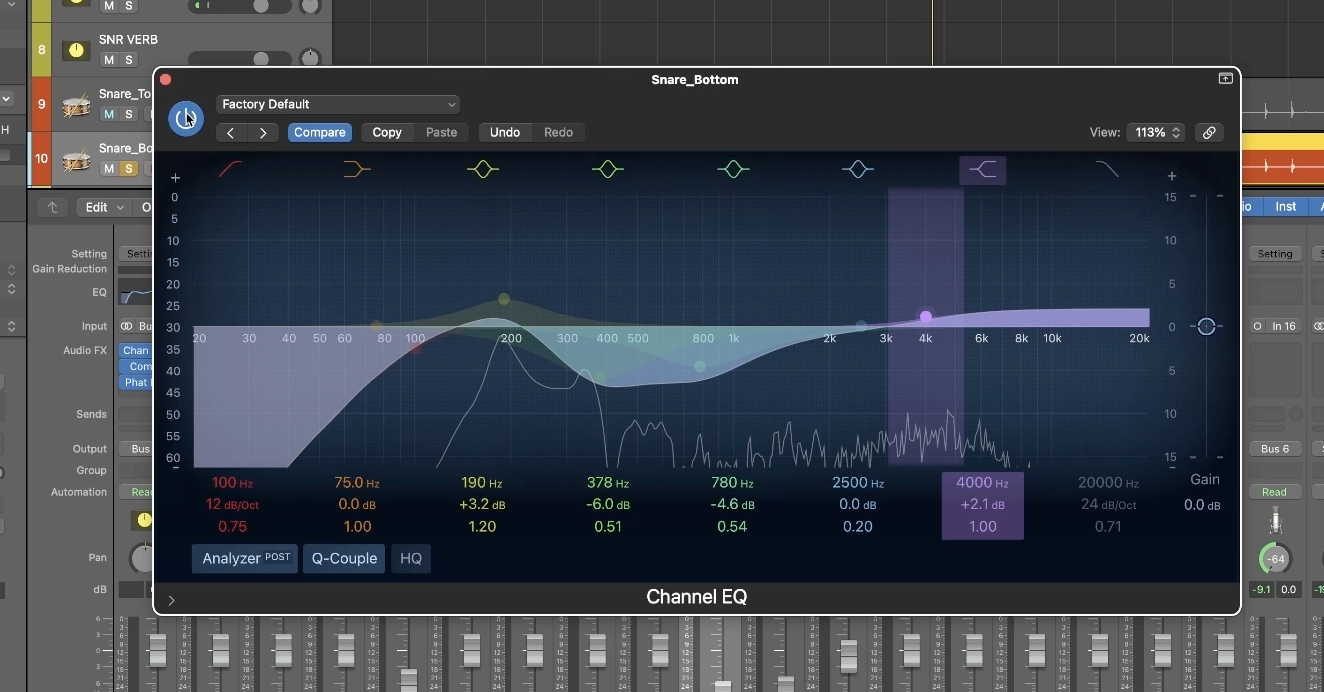The width and height of the screenshot is (1324, 692).
Task: Toggle the Channel EQ power button
Action: [186, 118]
